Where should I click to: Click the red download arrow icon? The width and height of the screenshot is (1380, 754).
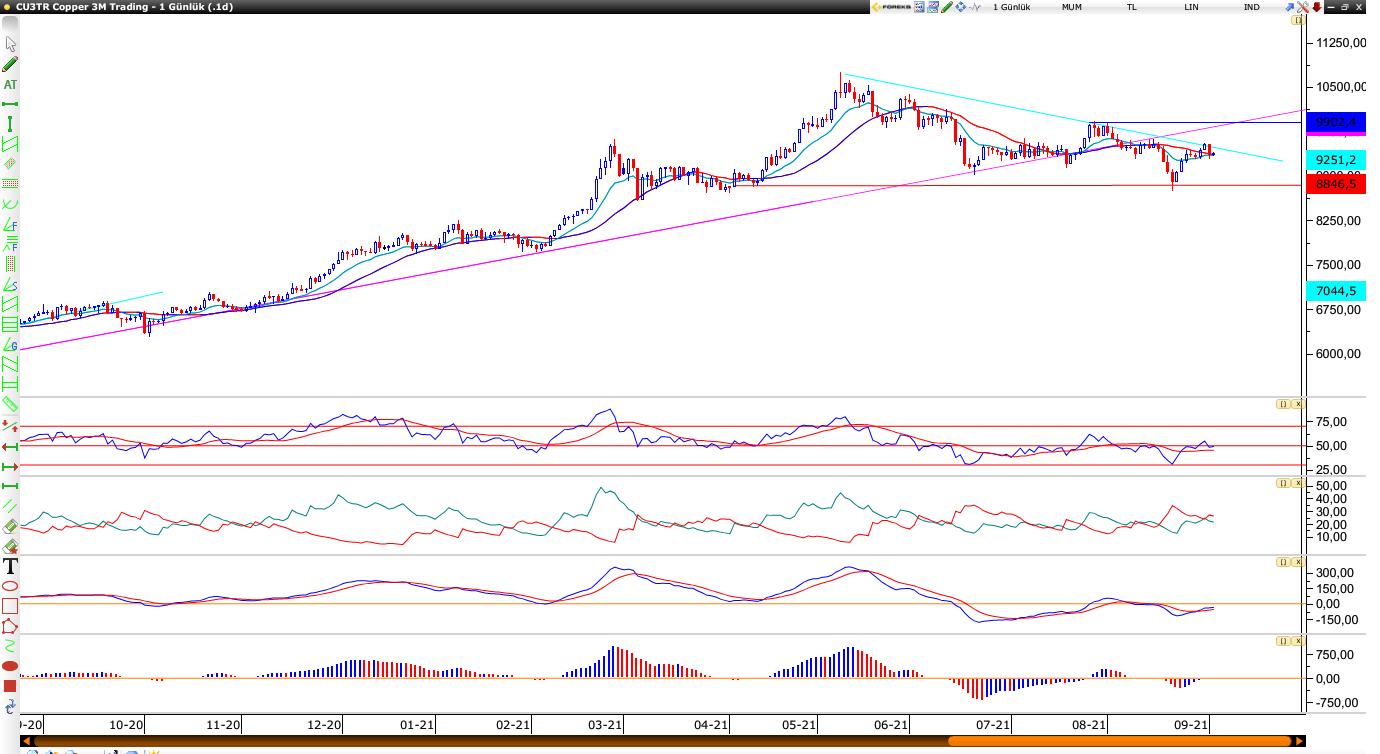[x=1317, y=7]
